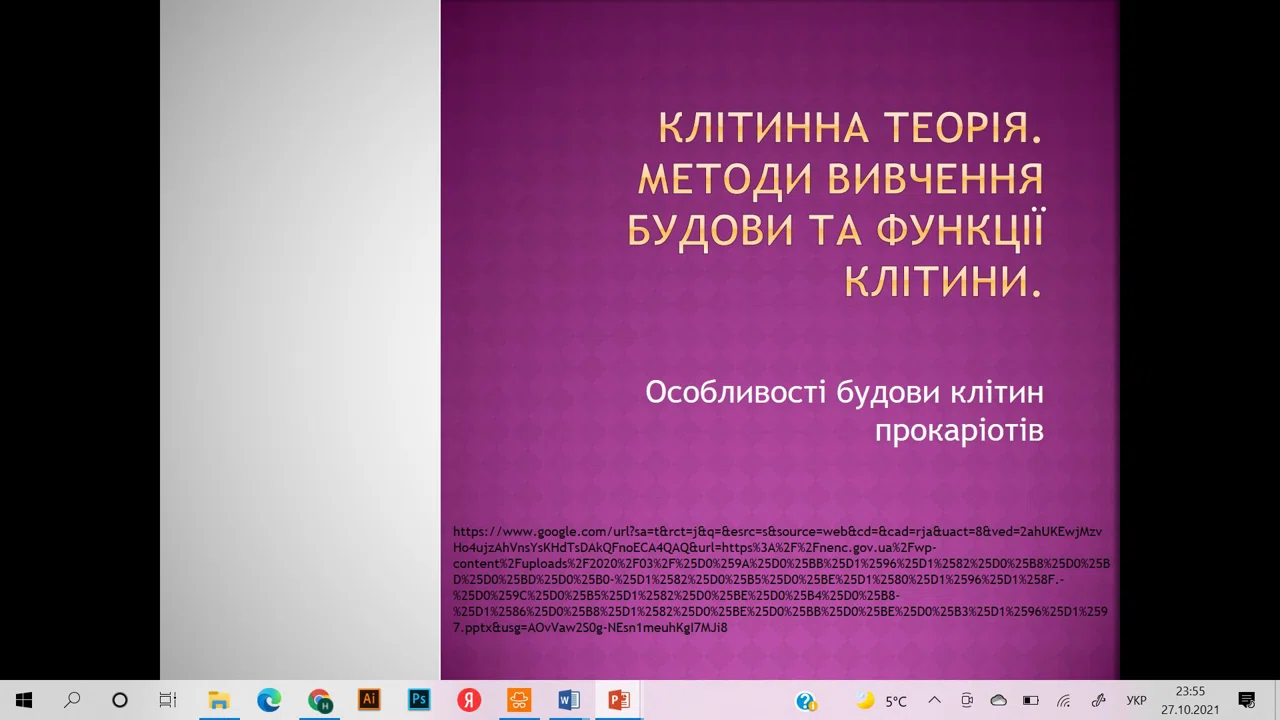The image size is (1280, 720).
Task: Open the google.com URL link on slide
Action: point(780,580)
